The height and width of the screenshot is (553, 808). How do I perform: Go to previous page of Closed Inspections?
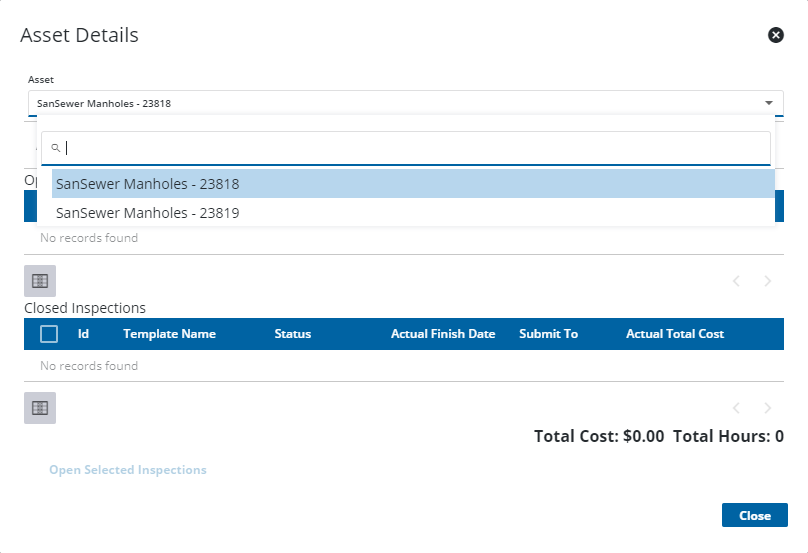737,408
